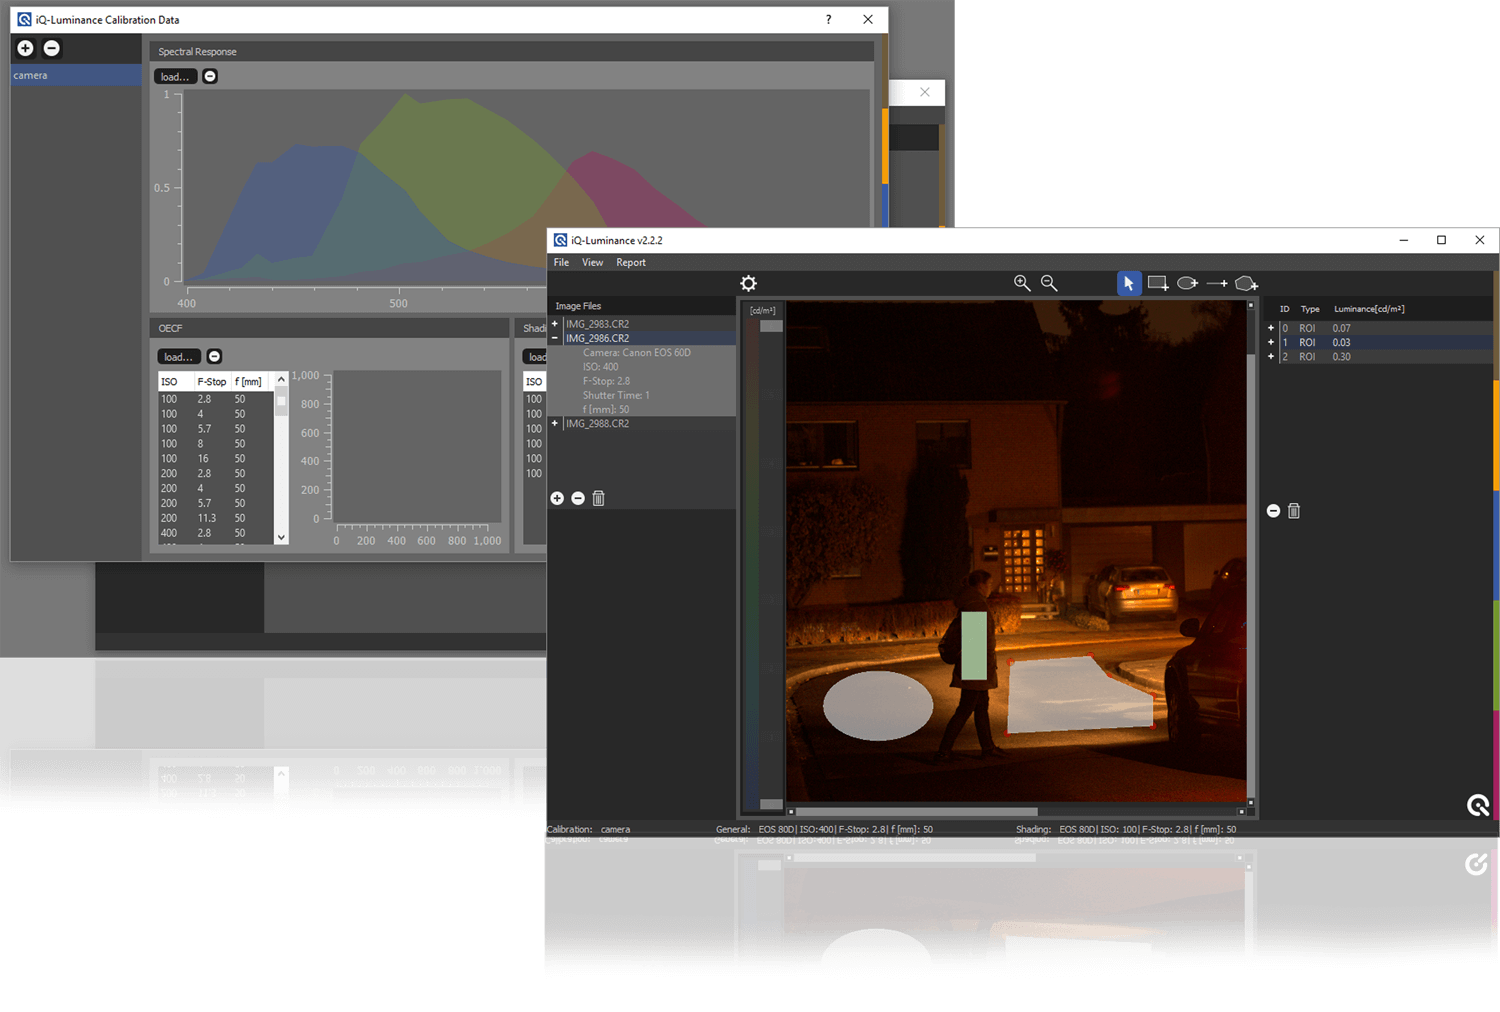Click OECF table scroll up arrow
1500x1012 pixels.
(x=281, y=379)
